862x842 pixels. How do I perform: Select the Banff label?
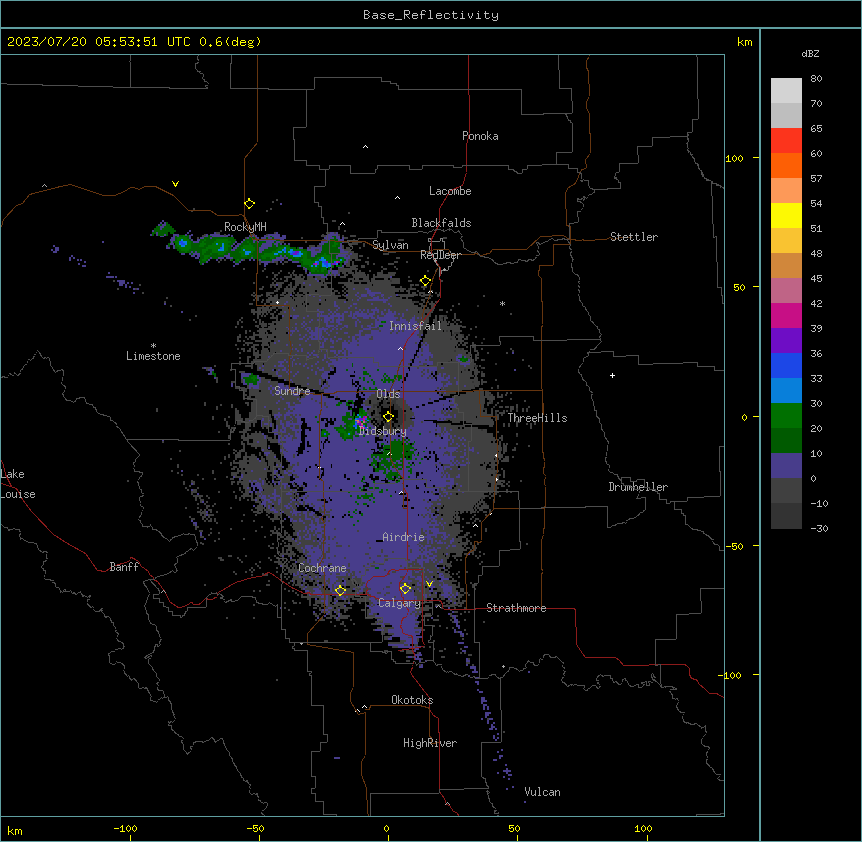point(124,567)
